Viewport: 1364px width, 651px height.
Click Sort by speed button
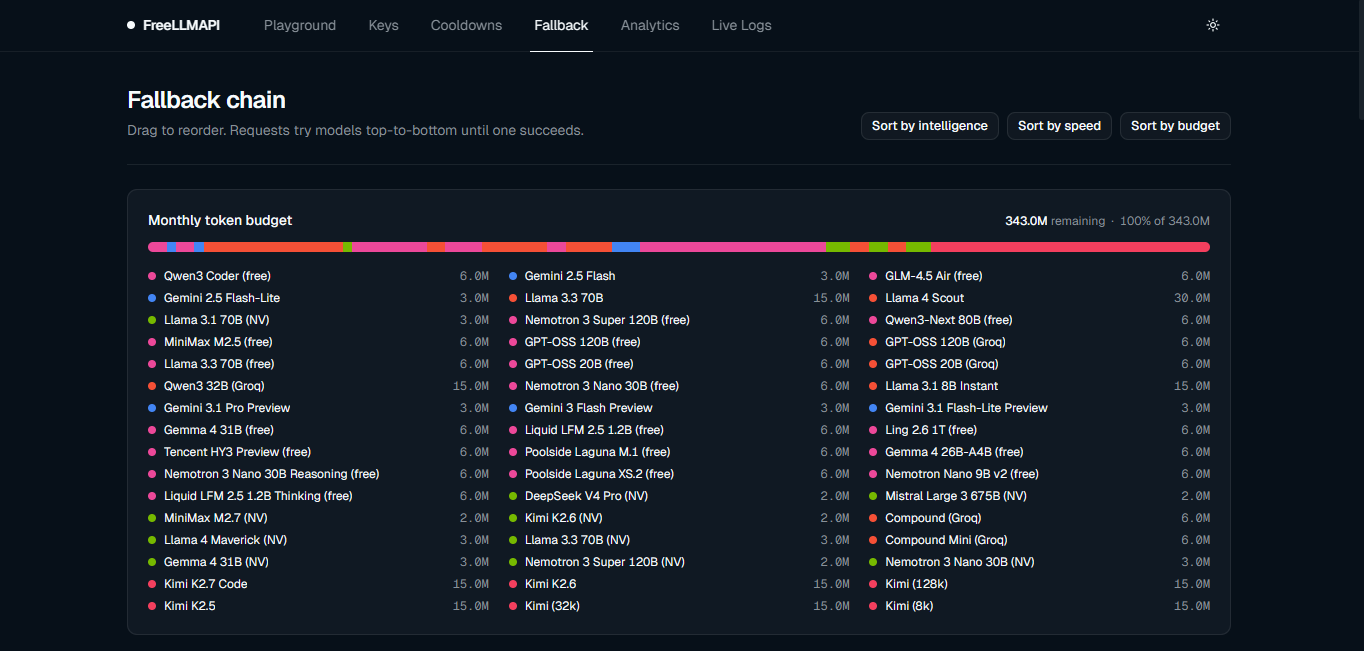(x=1059, y=126)
